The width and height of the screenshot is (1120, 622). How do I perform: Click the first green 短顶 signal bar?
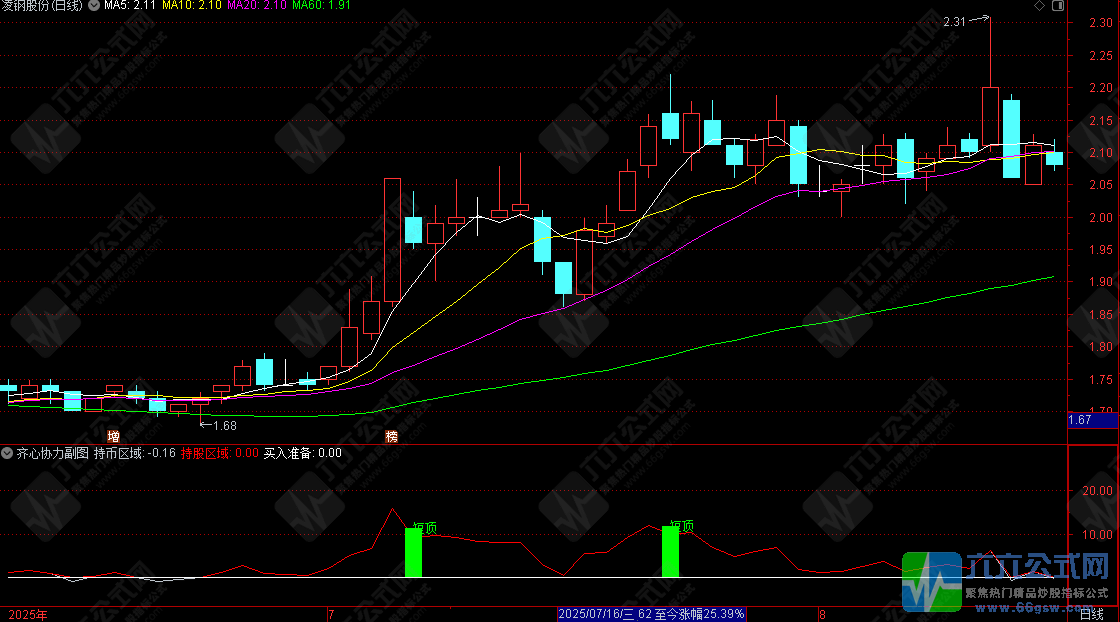tap(413, 552)
